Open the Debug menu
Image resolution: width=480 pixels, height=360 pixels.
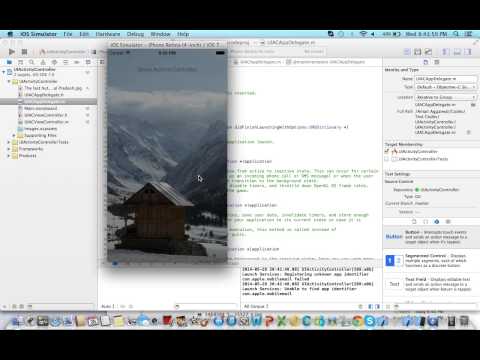[x=135, y=34]
